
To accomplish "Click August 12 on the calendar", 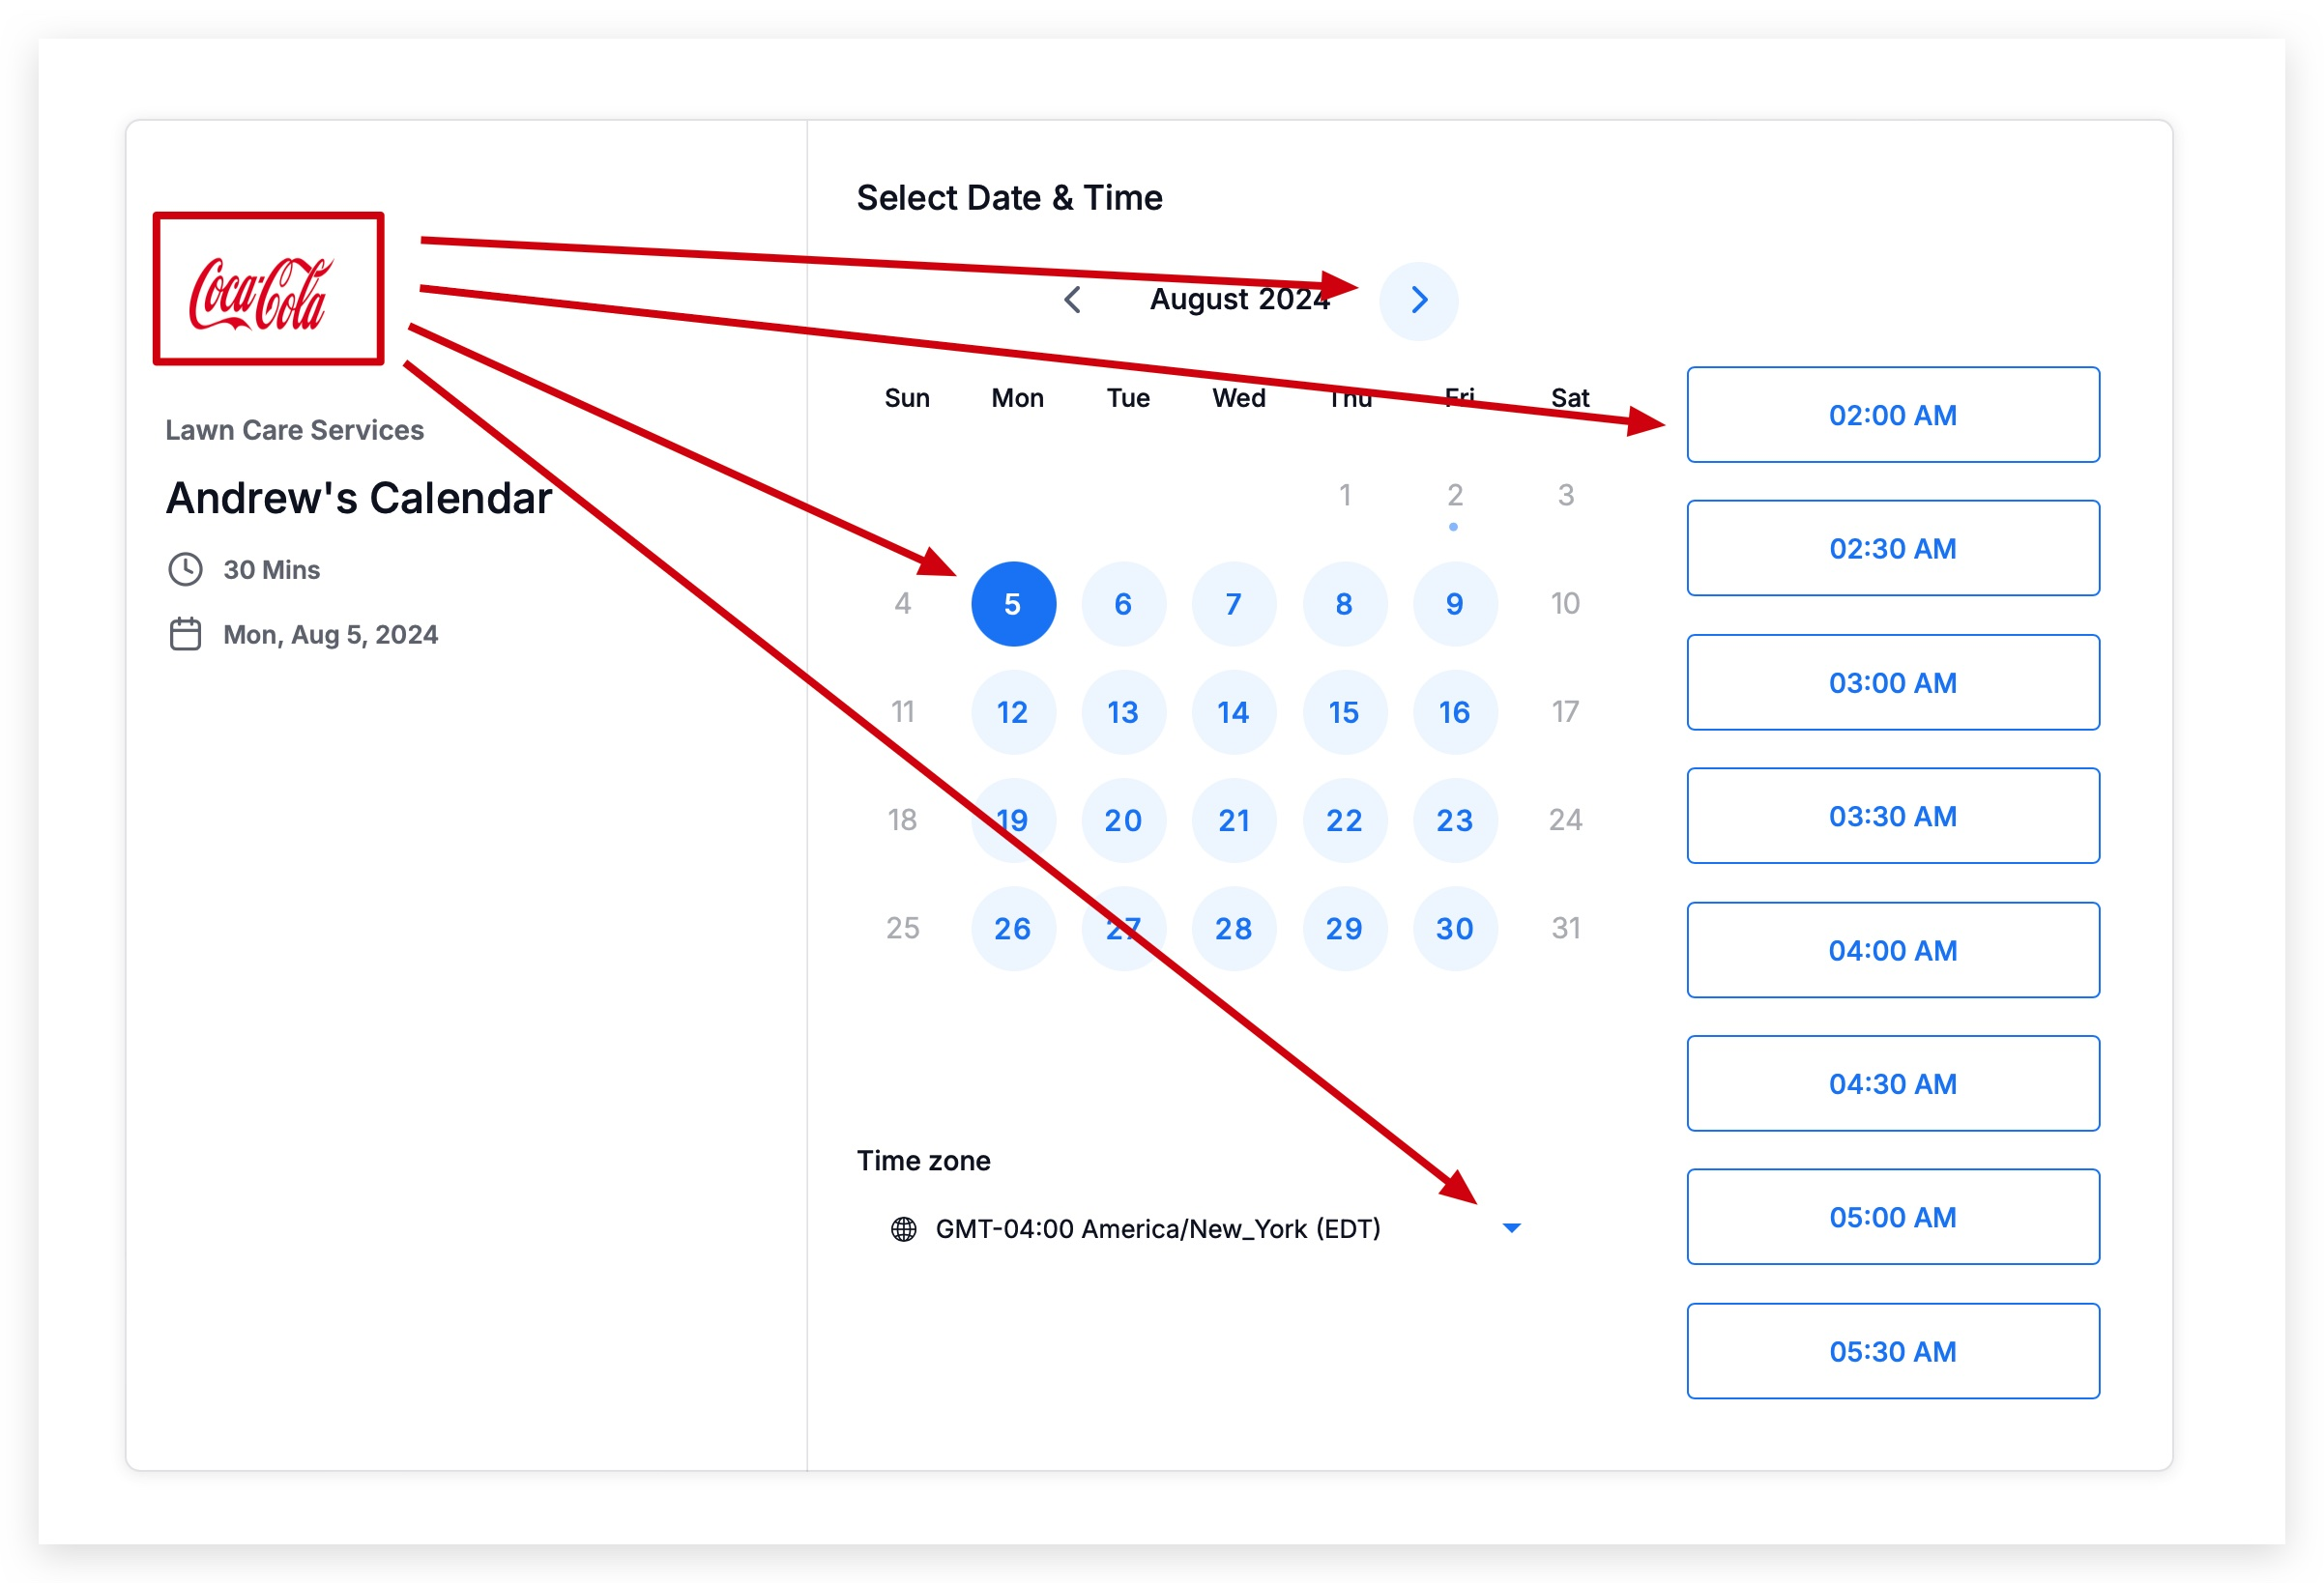I will pyautogui.click(x=1013, y=712).
